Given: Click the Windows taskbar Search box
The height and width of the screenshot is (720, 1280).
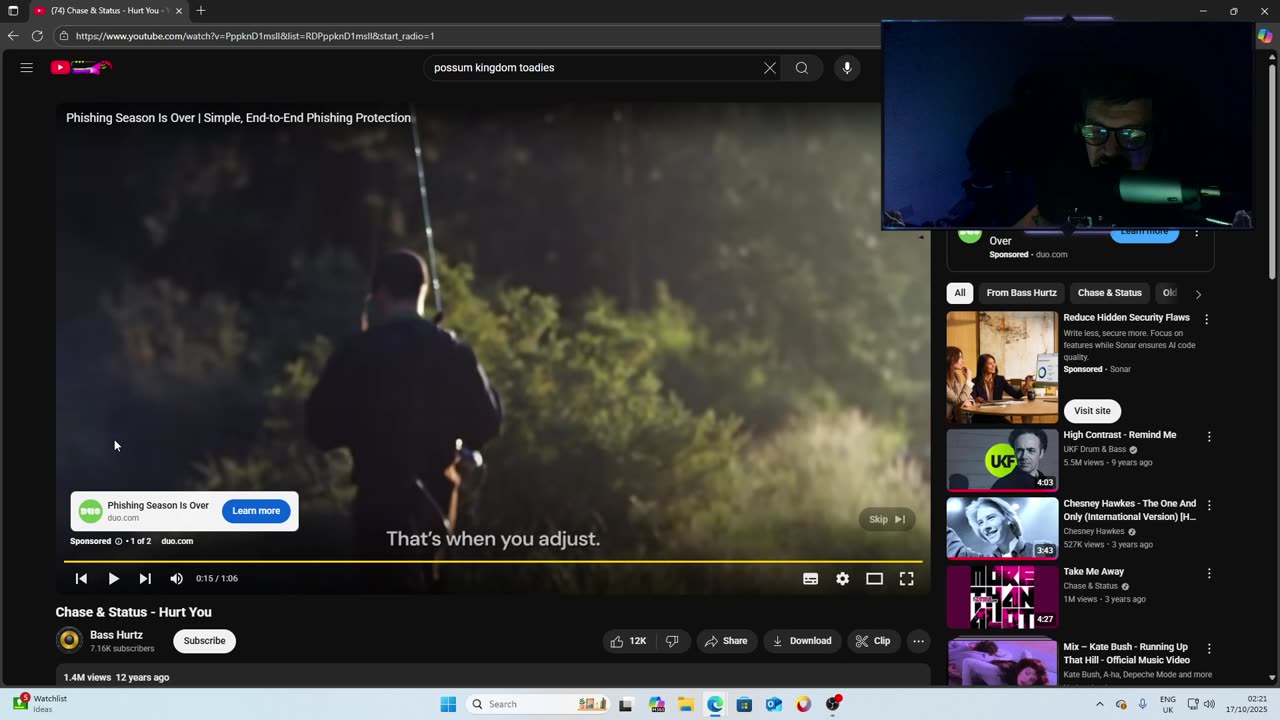Looking at the screenshot, I should (x=538, y=704).
